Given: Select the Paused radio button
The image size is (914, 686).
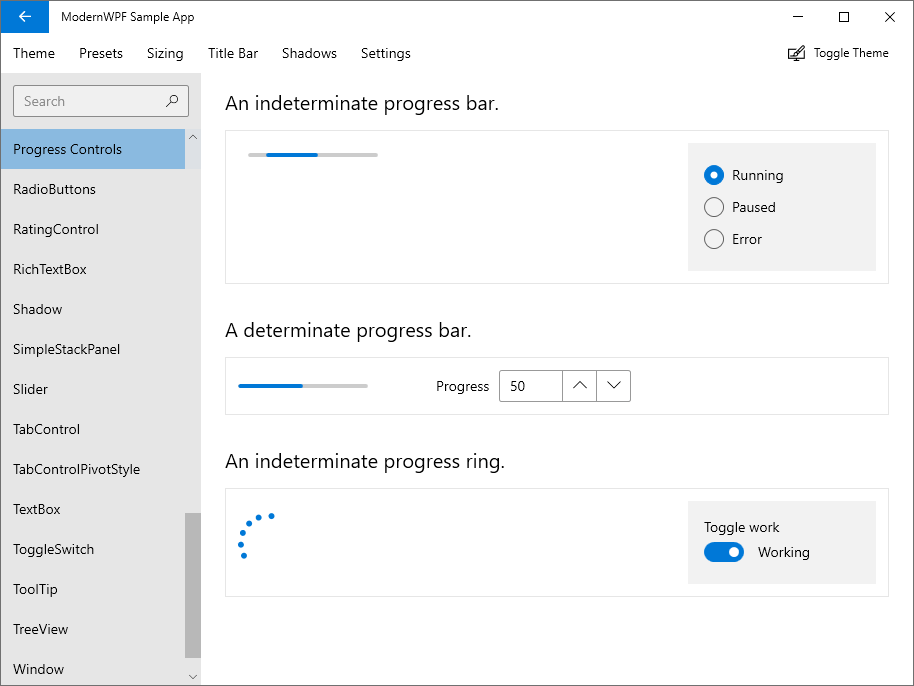Looking at the screenshot, I should click(x=714, y=206).
